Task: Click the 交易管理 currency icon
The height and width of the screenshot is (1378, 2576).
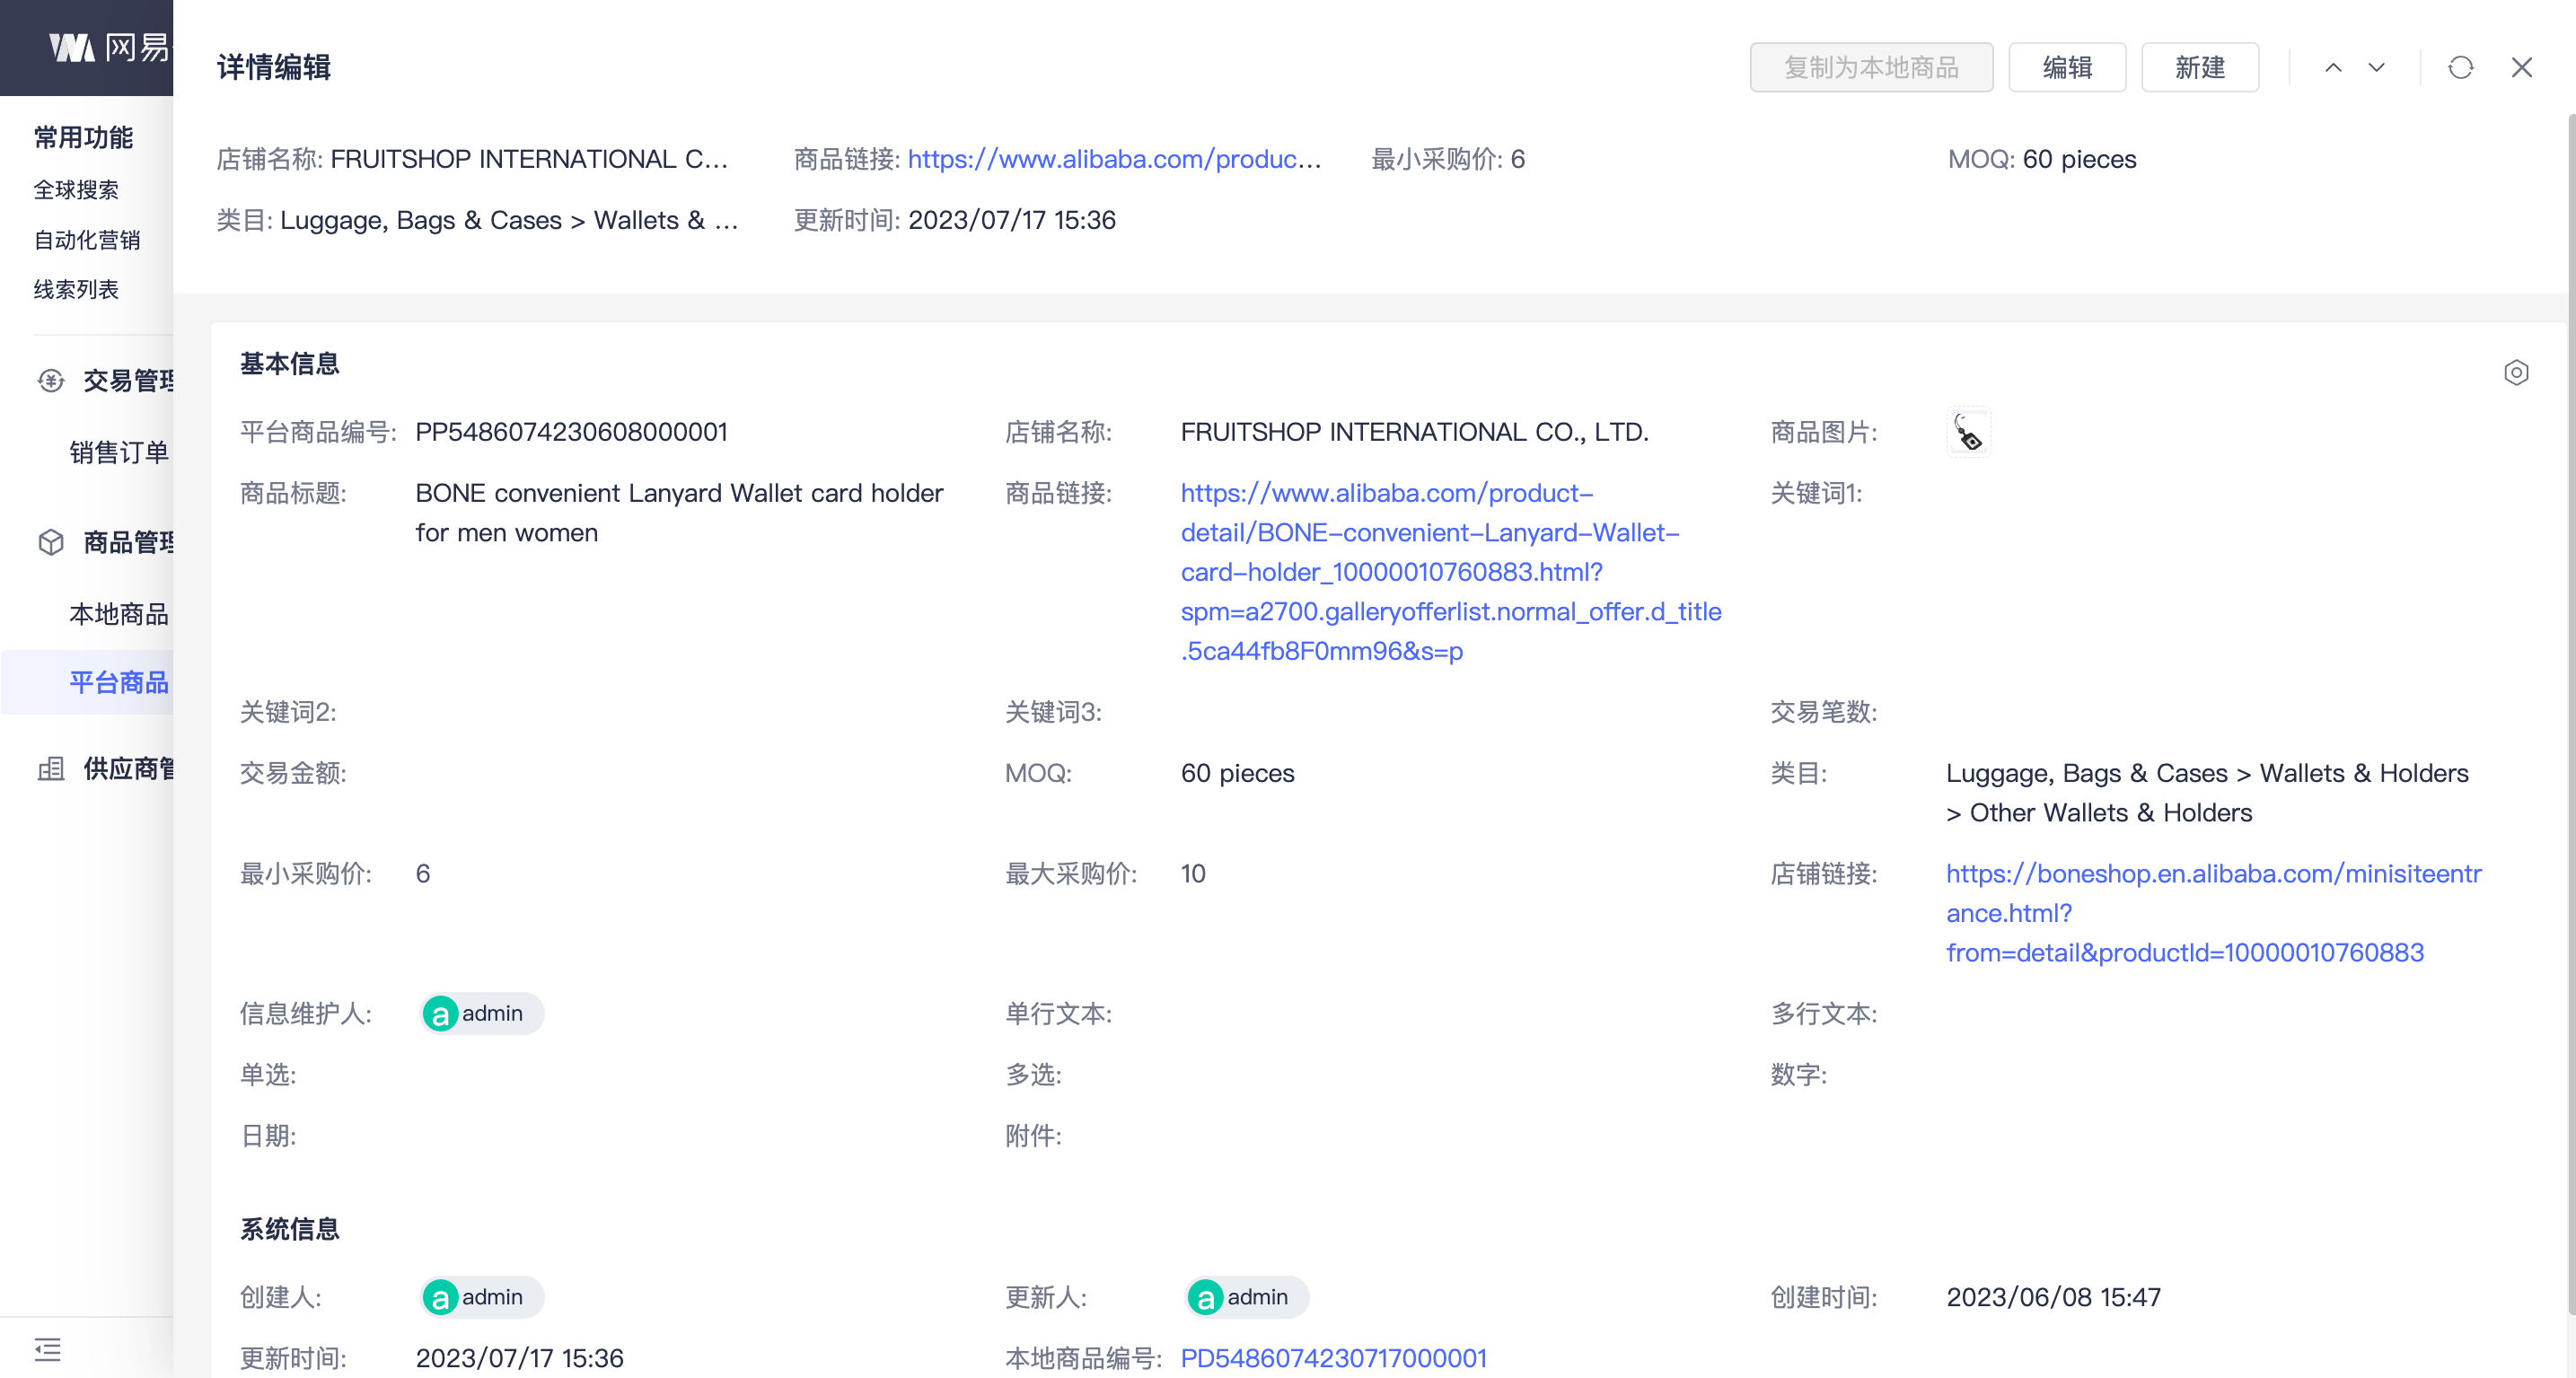Action: [x=51, y=381]
